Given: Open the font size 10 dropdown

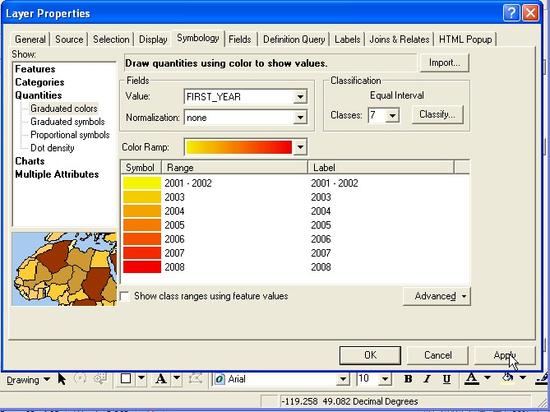Looking at the screenshot, I should point(385,379).
